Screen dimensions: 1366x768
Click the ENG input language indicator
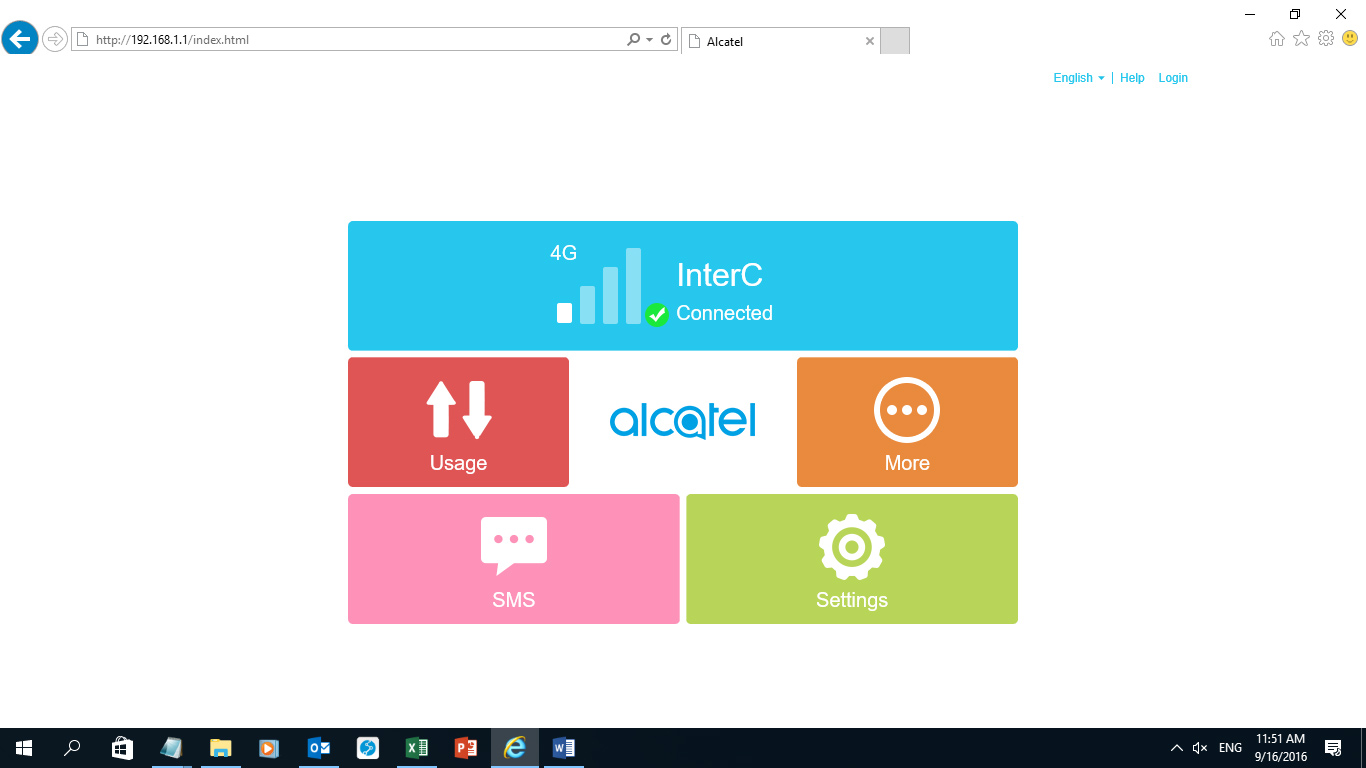tap(1231, 748)
